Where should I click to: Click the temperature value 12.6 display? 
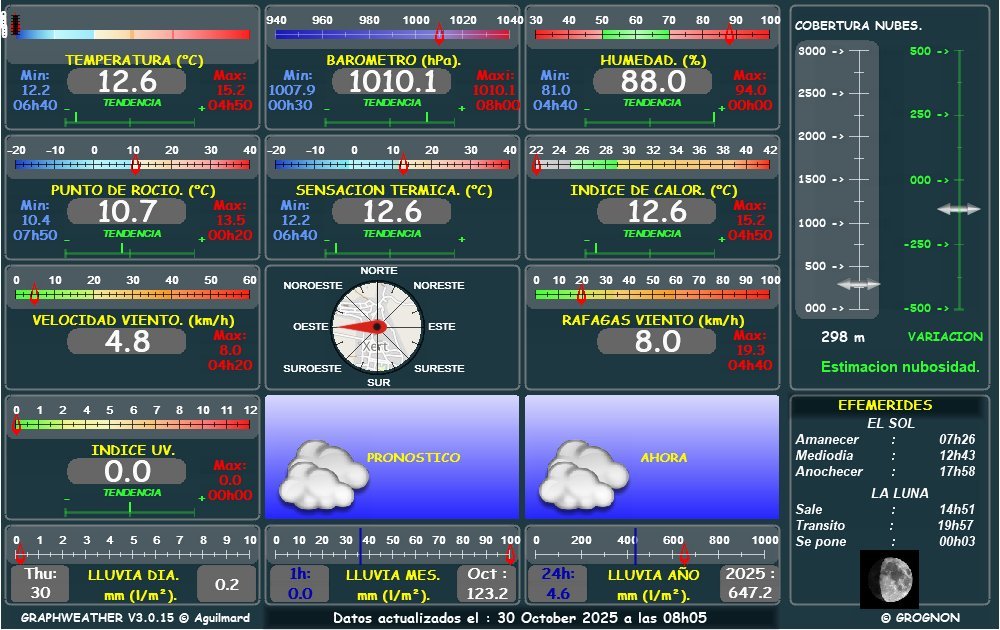click(127, 81)
